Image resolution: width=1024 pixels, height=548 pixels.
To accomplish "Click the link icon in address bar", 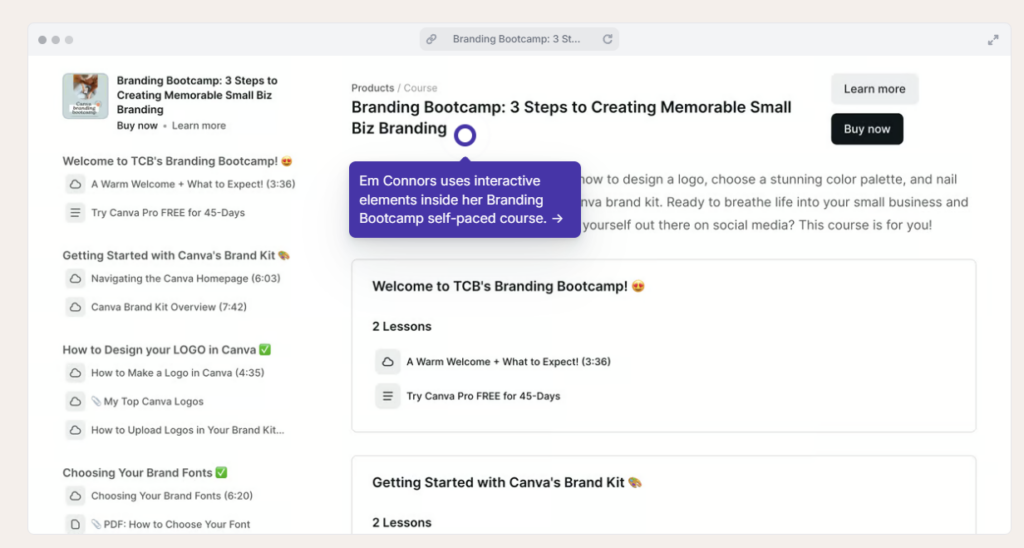I will (431, 39).
